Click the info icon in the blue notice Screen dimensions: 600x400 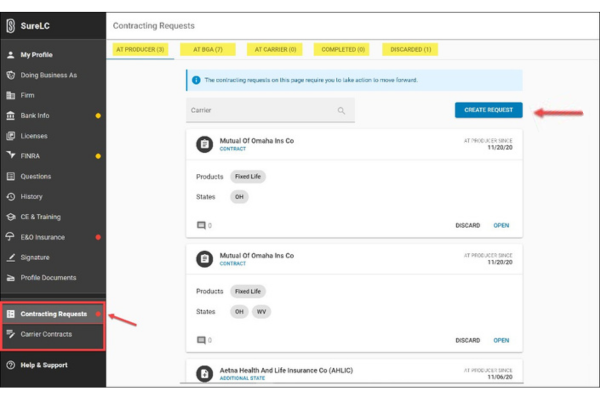196,80
